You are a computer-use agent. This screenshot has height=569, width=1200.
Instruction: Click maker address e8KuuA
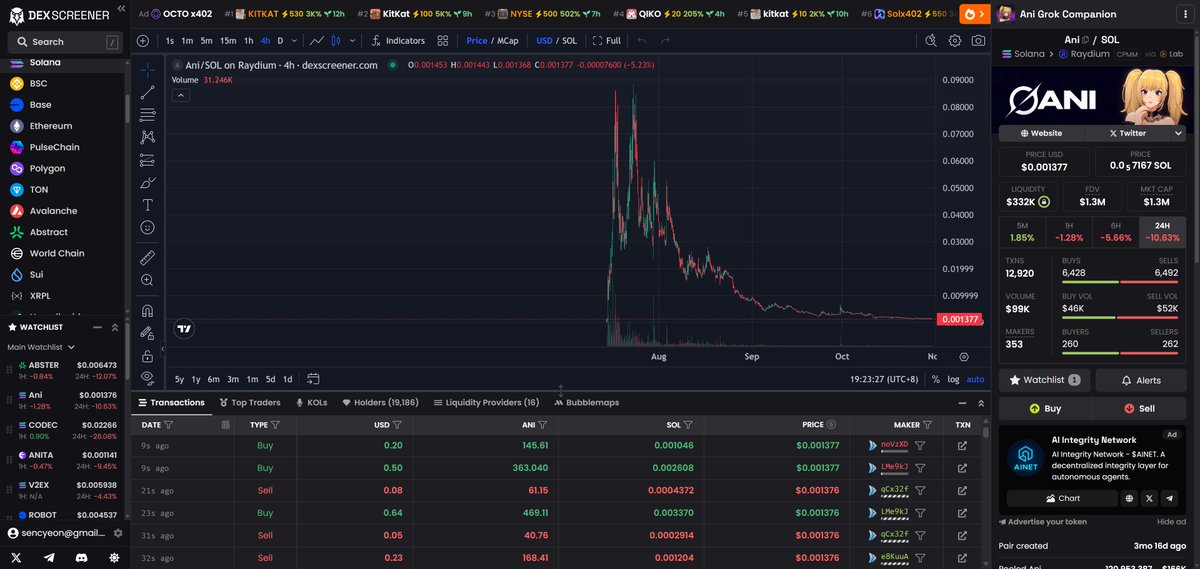(x=894, y=557)
